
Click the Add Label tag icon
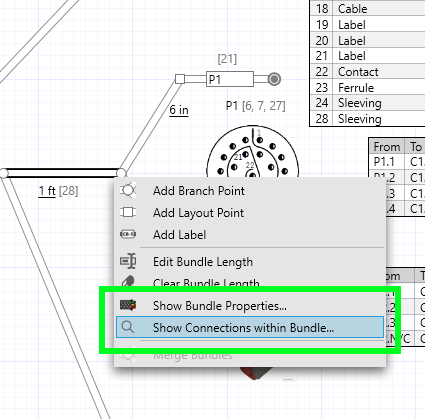point(128,234)
